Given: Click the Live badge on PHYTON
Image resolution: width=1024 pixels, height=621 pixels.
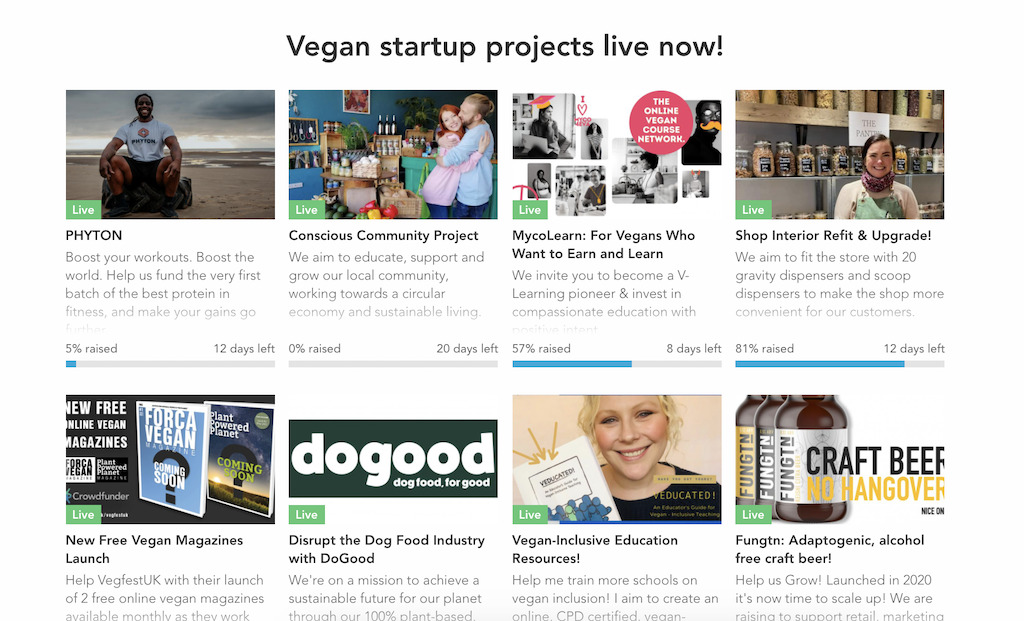Looking at the screenshot, I should (x=84, y=210).
